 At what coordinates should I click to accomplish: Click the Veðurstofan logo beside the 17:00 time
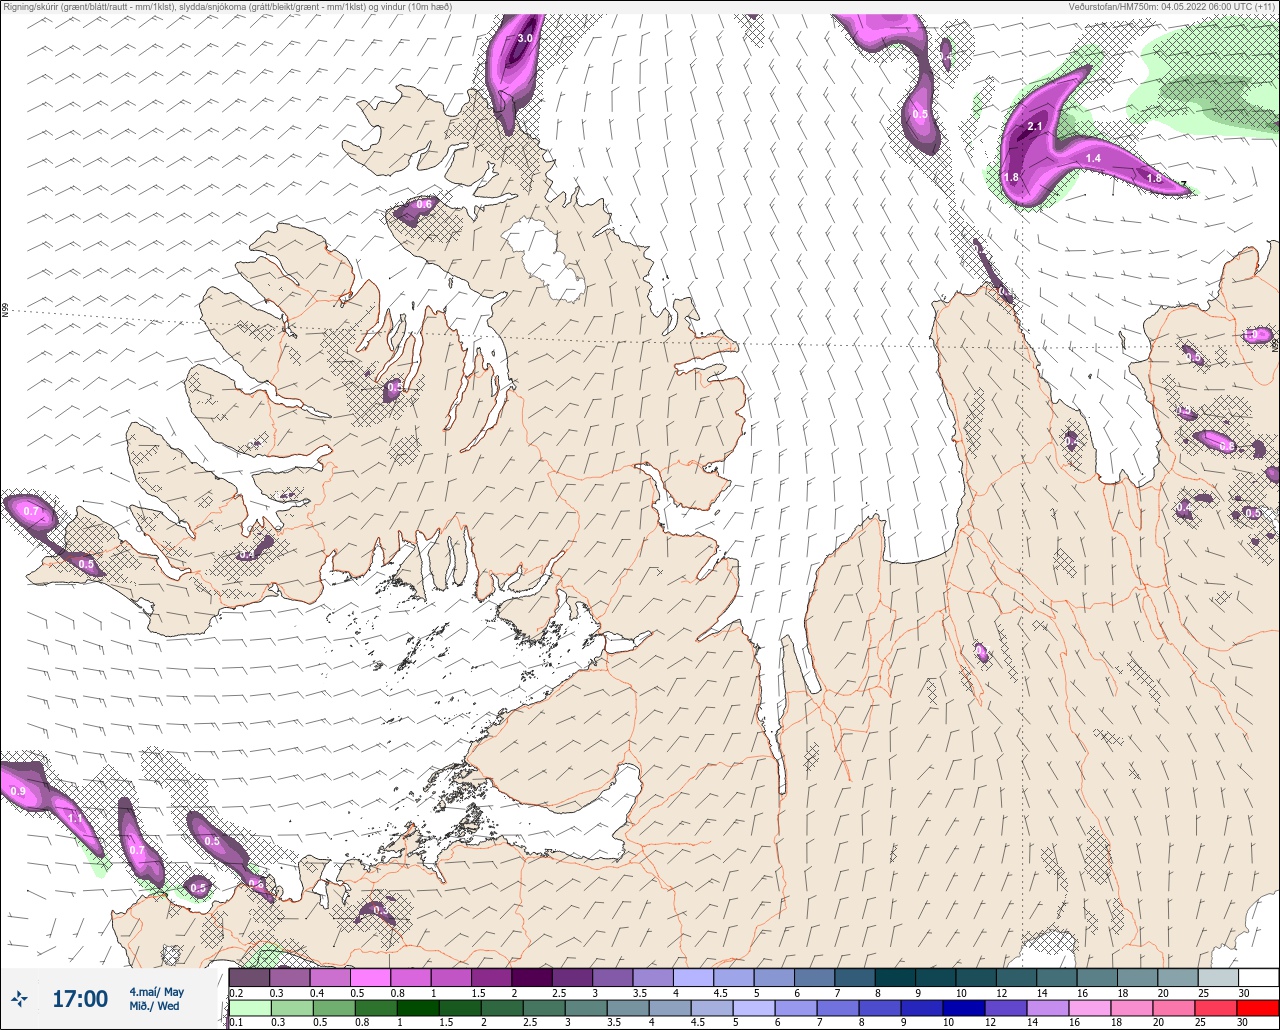[21, 998]
